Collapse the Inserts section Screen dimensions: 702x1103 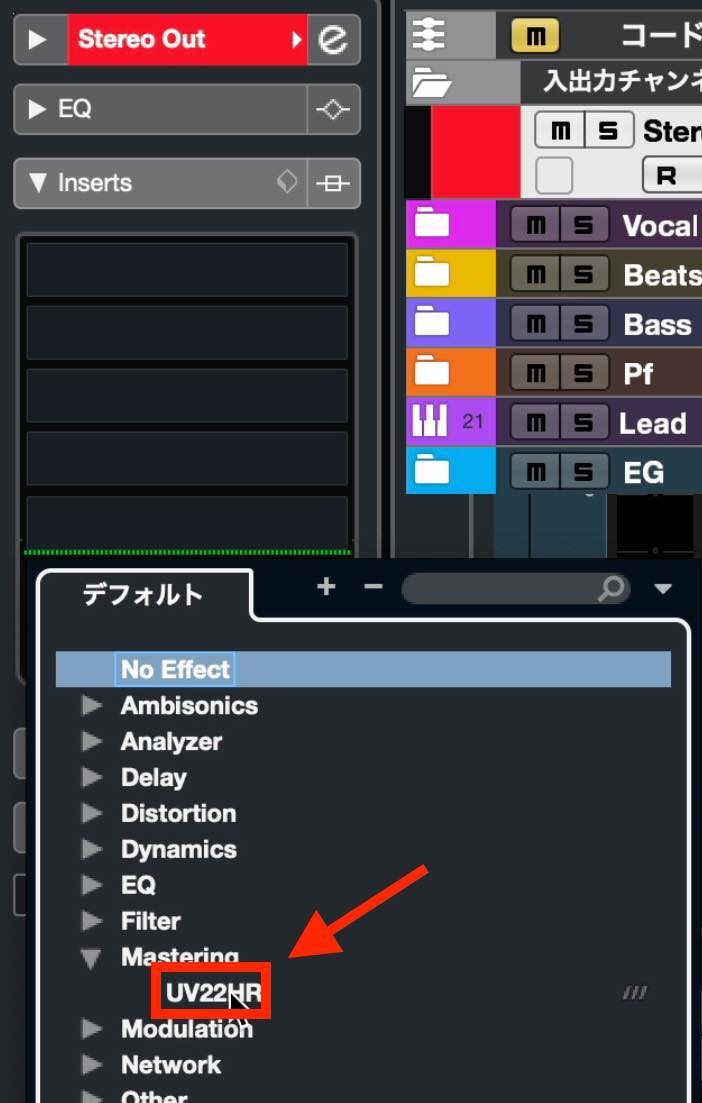coord(38,183)
